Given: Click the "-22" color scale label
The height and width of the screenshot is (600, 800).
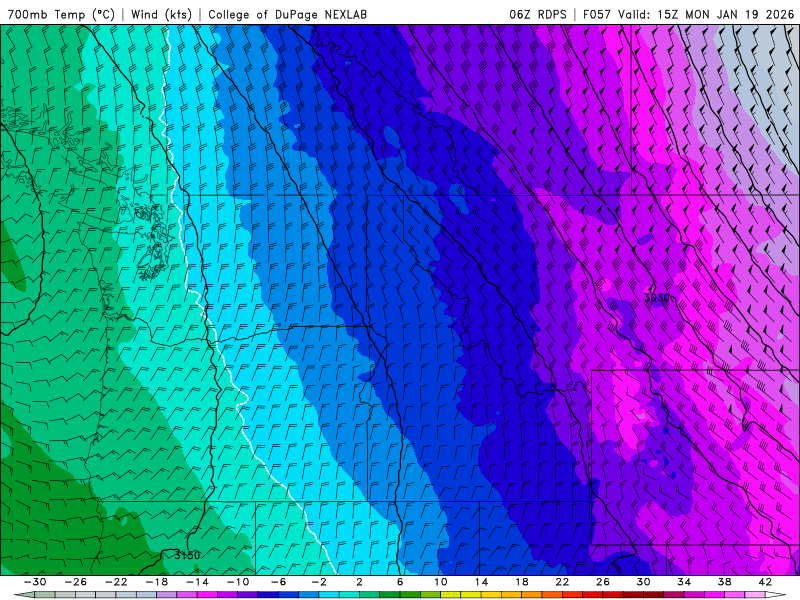Looking at the screenshot, I should (116, 582).
